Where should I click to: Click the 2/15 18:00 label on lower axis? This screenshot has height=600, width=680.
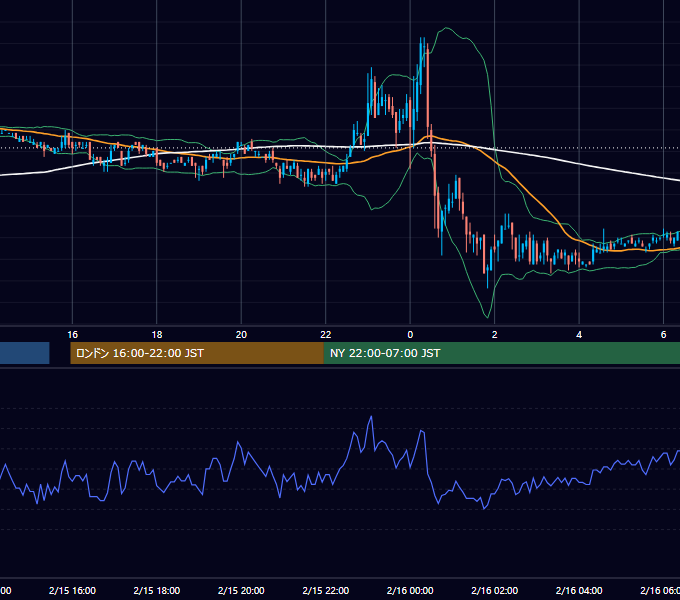pyautogui.click(x=157, y=590)
